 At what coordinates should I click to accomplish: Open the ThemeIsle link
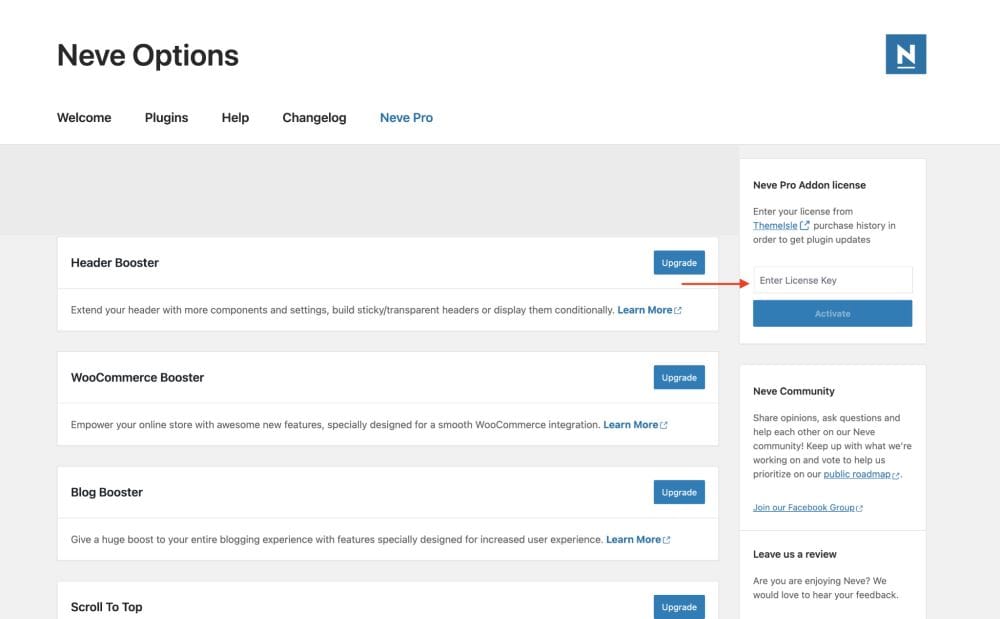775,226
